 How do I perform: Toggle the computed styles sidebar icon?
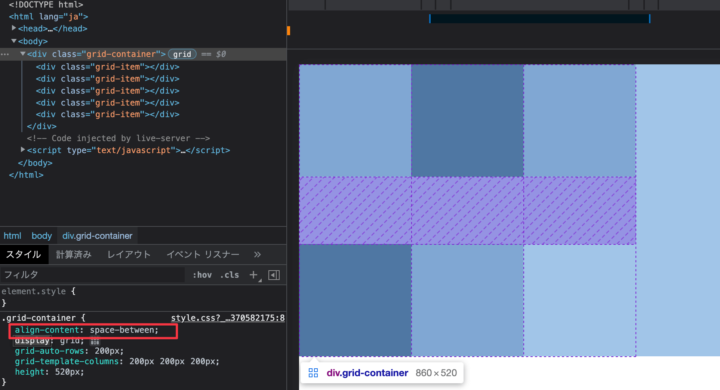pos(274,275)
